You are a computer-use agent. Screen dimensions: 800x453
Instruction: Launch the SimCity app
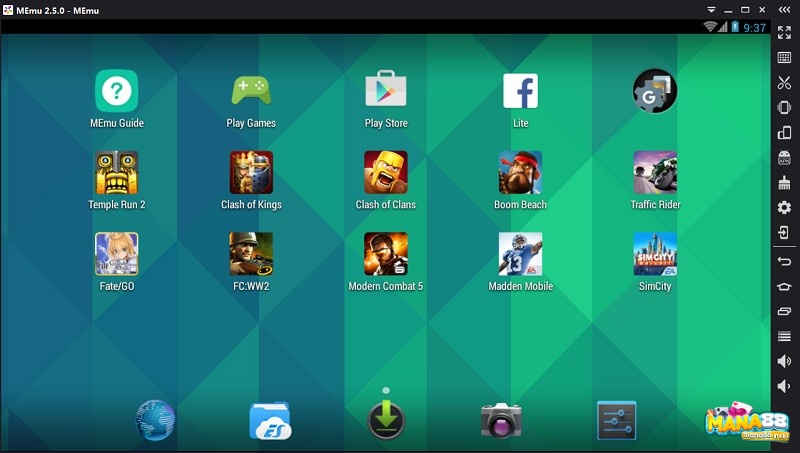click(x=655, y=254)
